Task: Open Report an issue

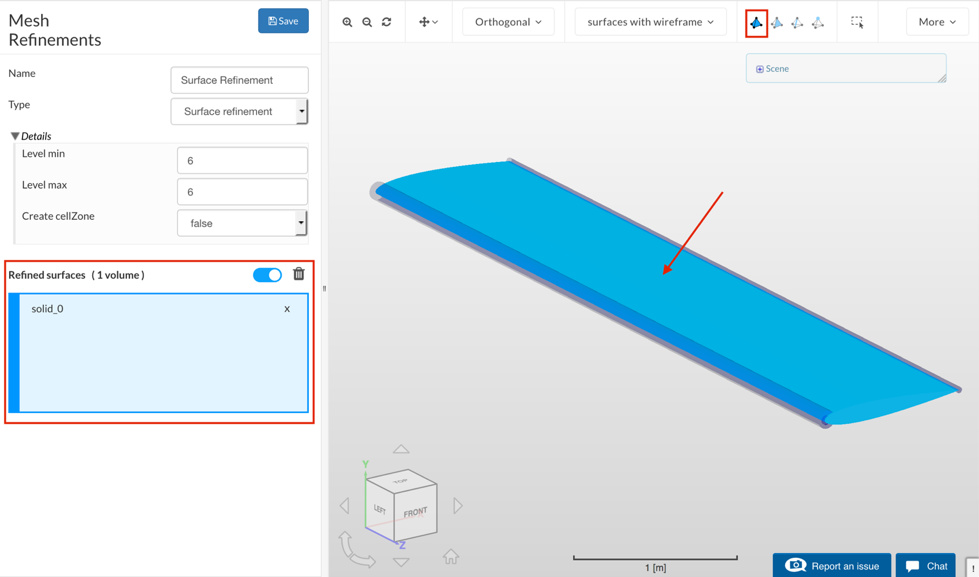Action: click(832, 566)
